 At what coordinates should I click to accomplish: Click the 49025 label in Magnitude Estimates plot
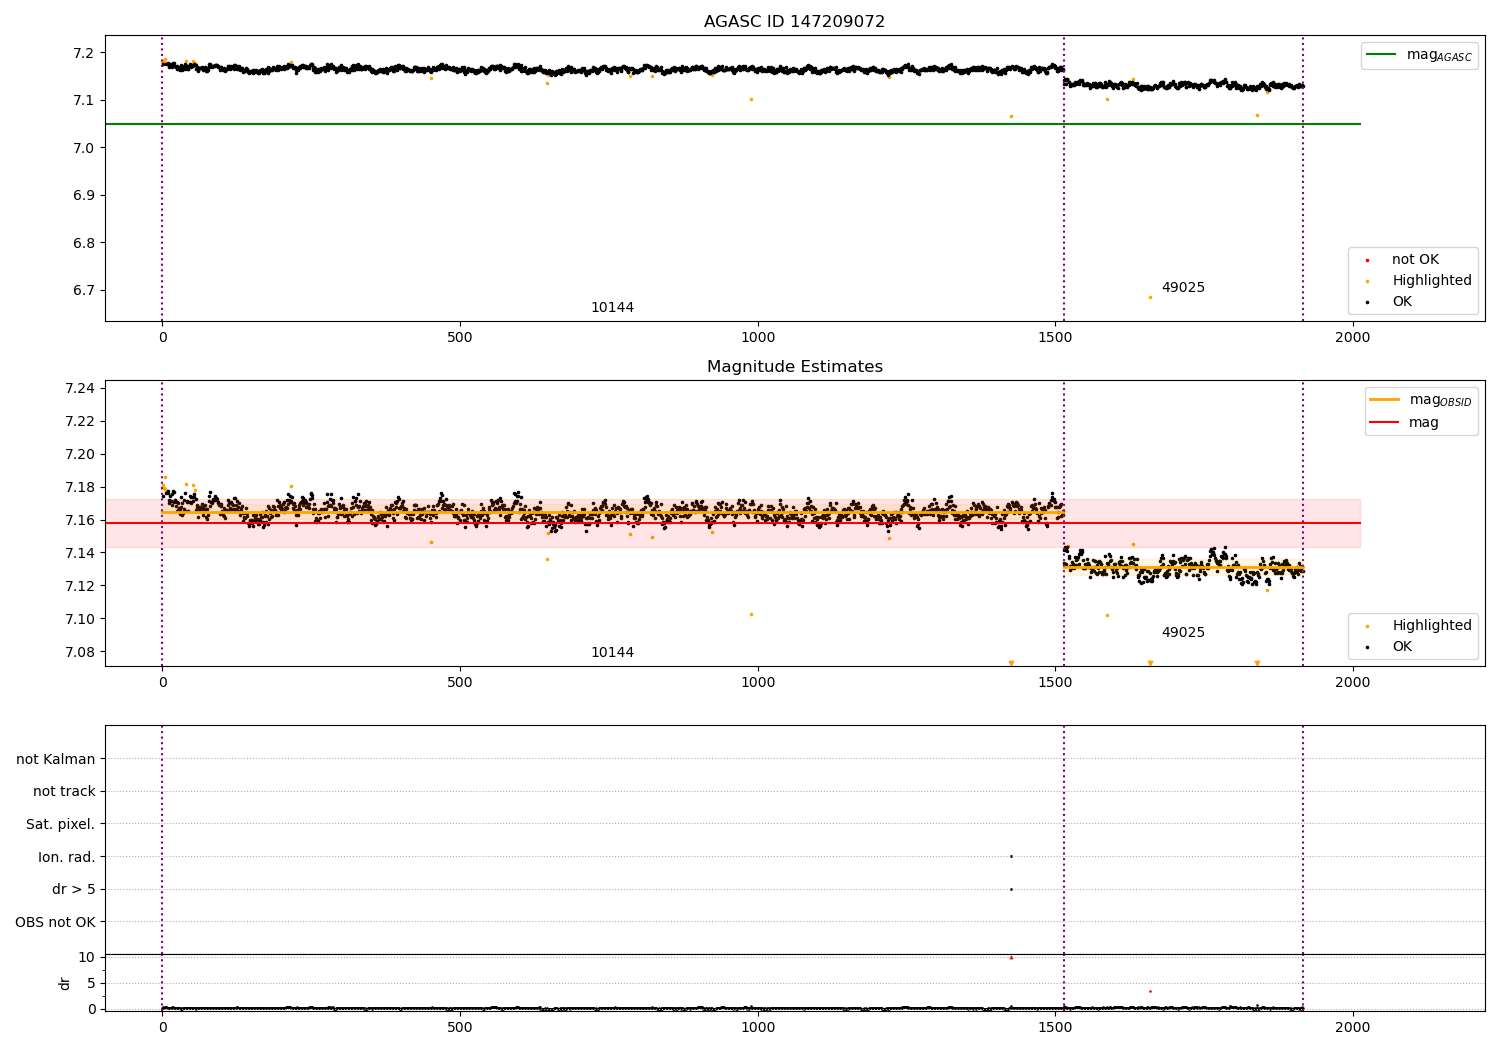click(1183, 633)
